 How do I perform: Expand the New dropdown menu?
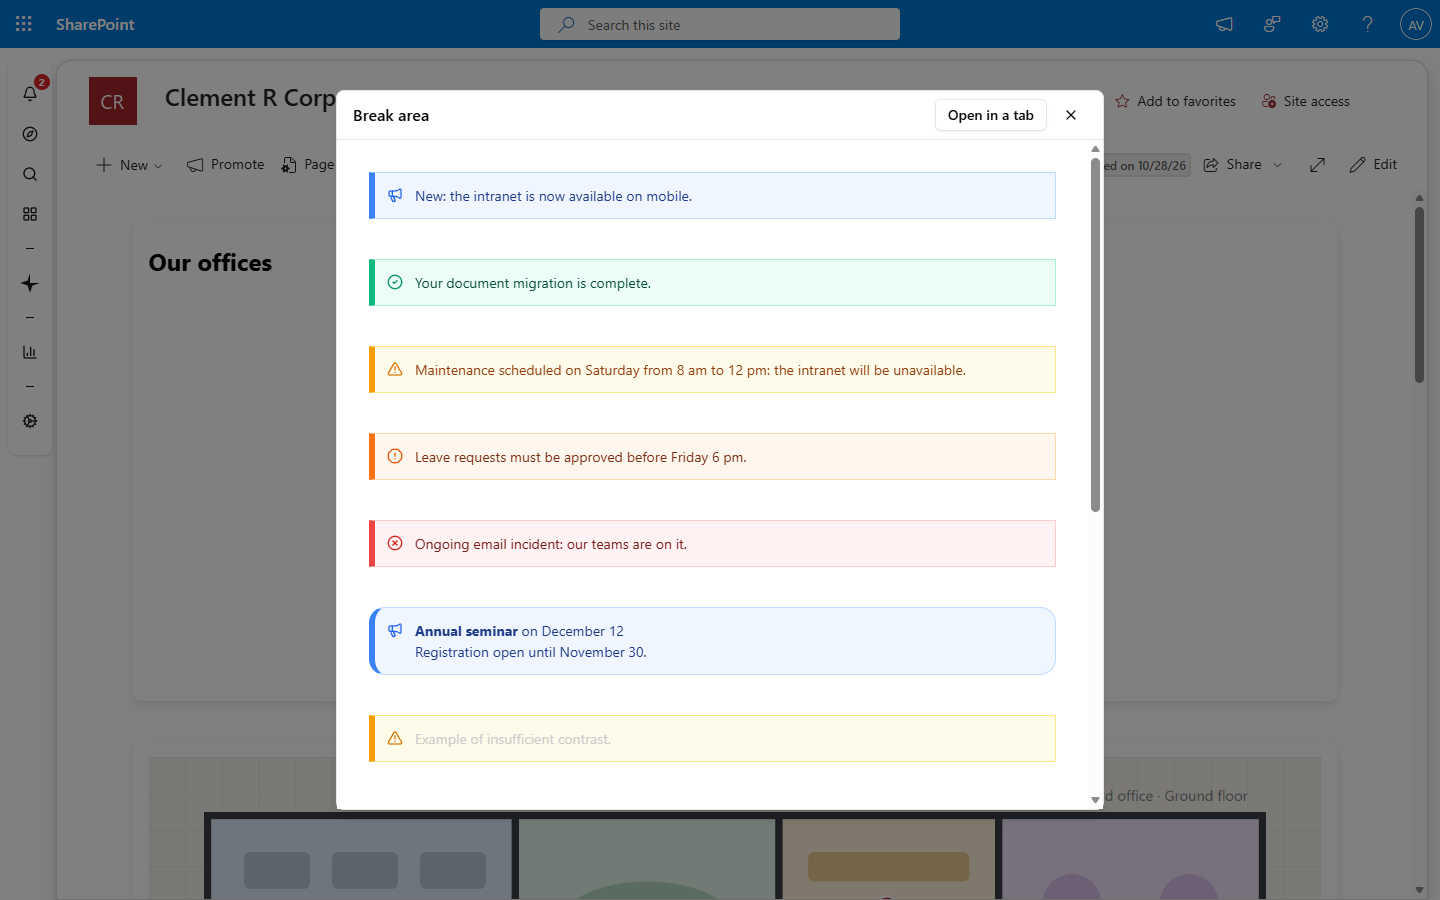[129, 165]
